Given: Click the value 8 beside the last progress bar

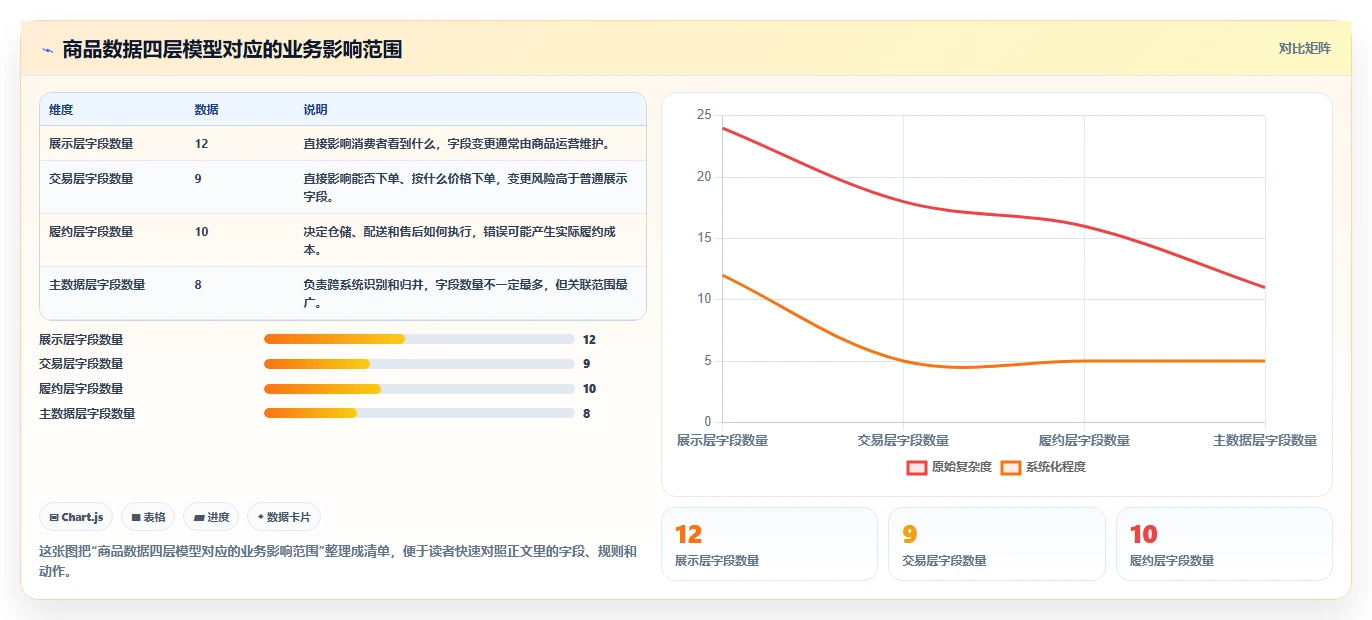Looking at the screenshot, I should pos(586,414).
